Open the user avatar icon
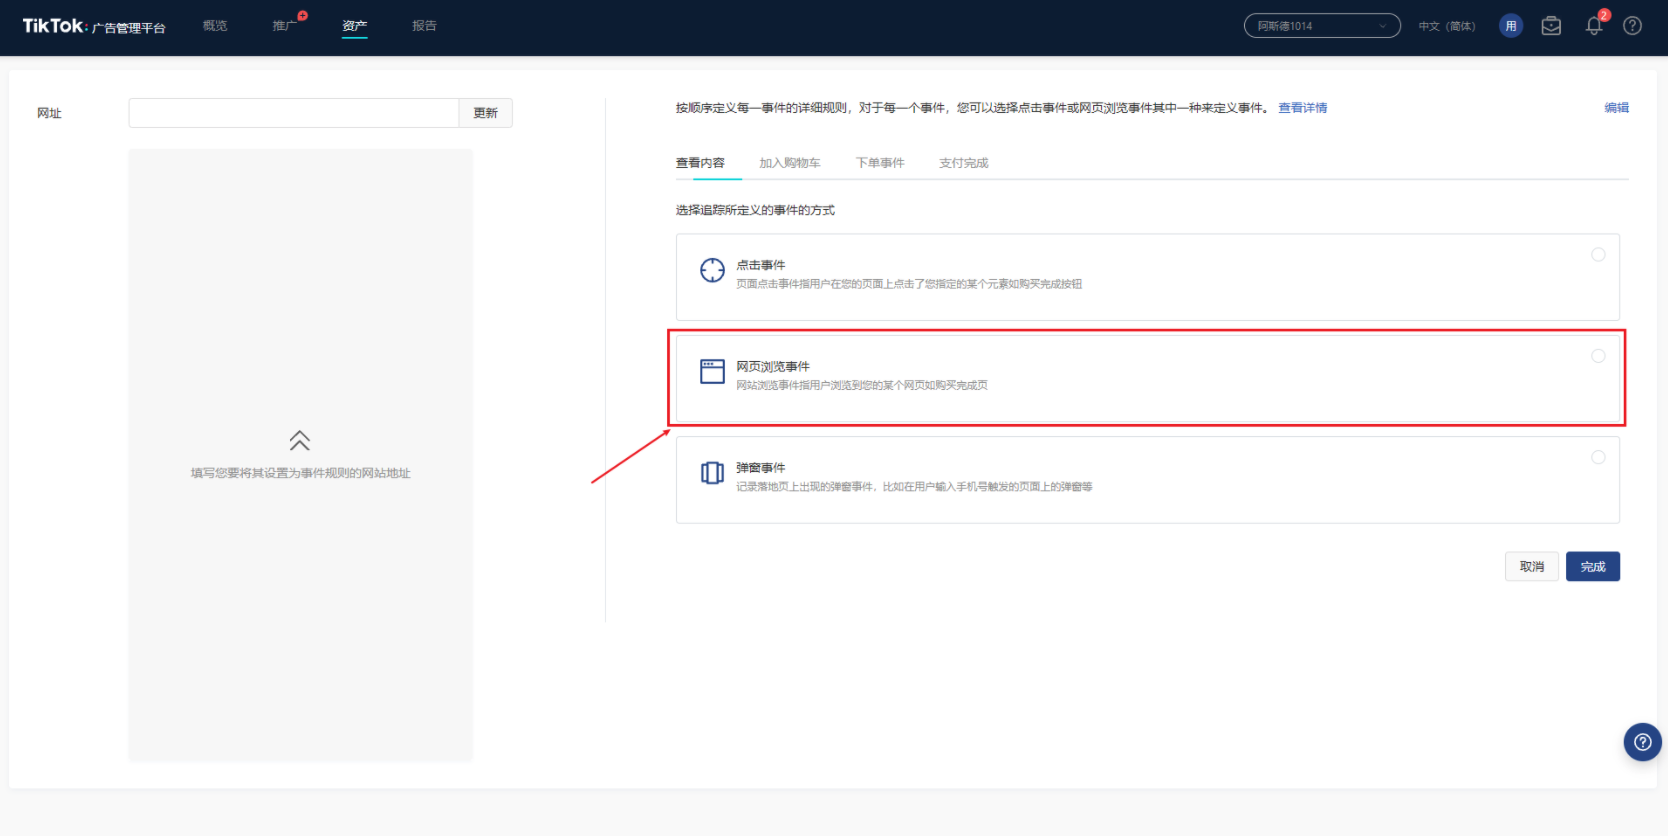The height and width of the screenshot is (836, 1668). click(1511, 26)
